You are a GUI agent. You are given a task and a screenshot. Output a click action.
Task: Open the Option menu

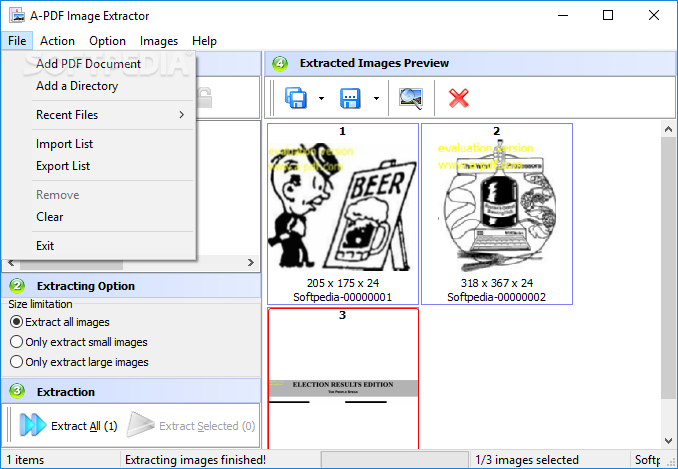[x=107, y=41]
